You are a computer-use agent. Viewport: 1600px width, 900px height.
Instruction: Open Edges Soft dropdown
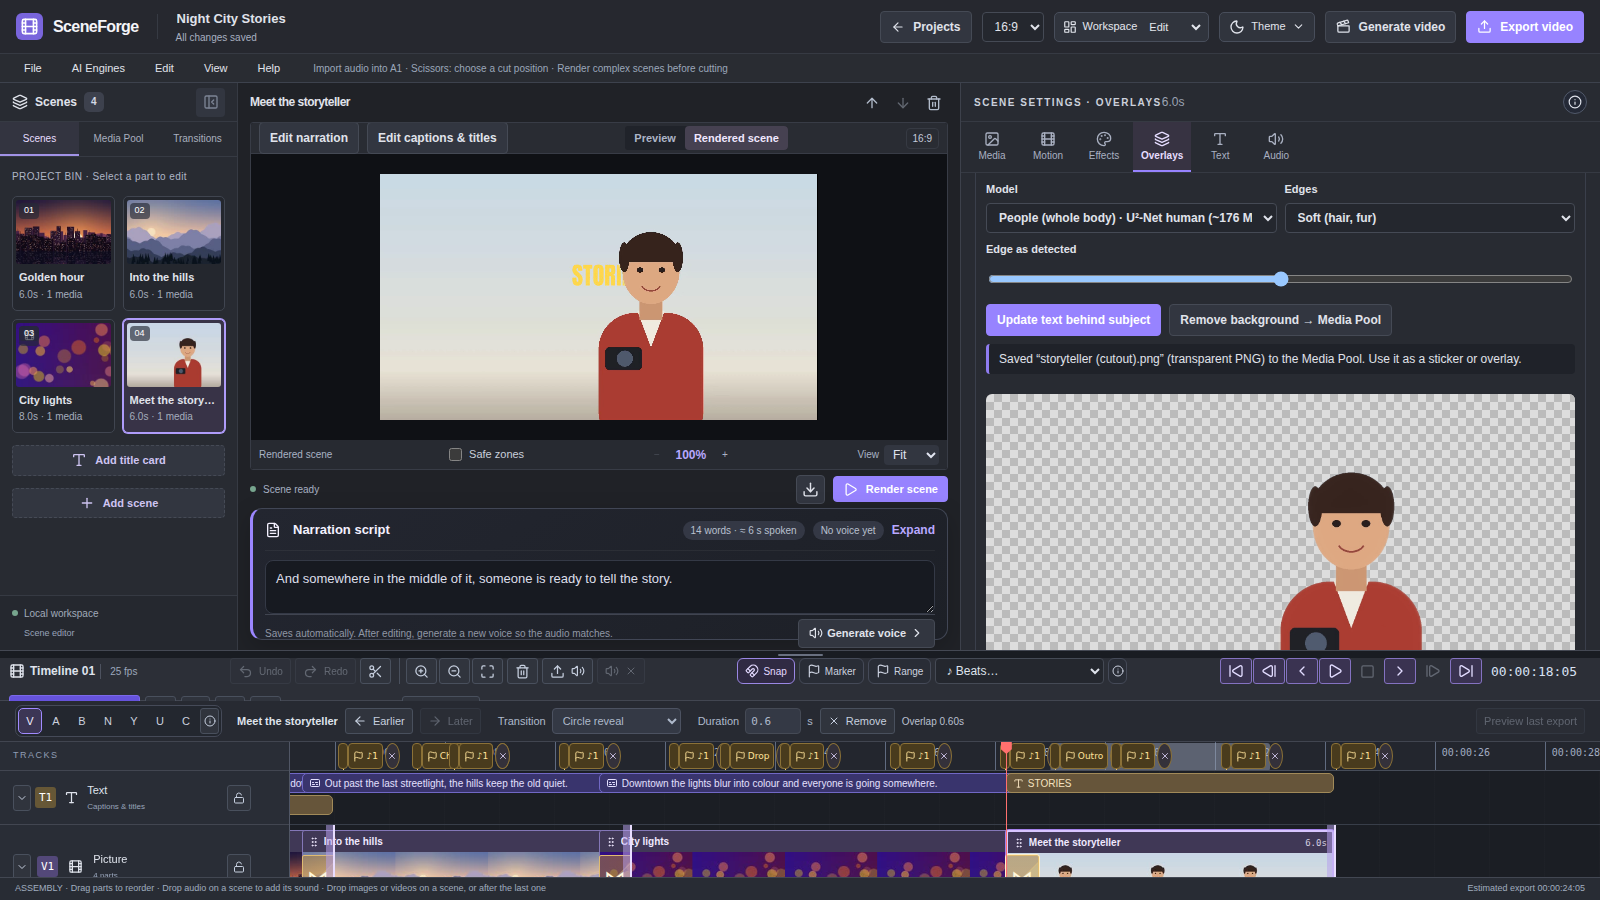tap(1429, 218)
